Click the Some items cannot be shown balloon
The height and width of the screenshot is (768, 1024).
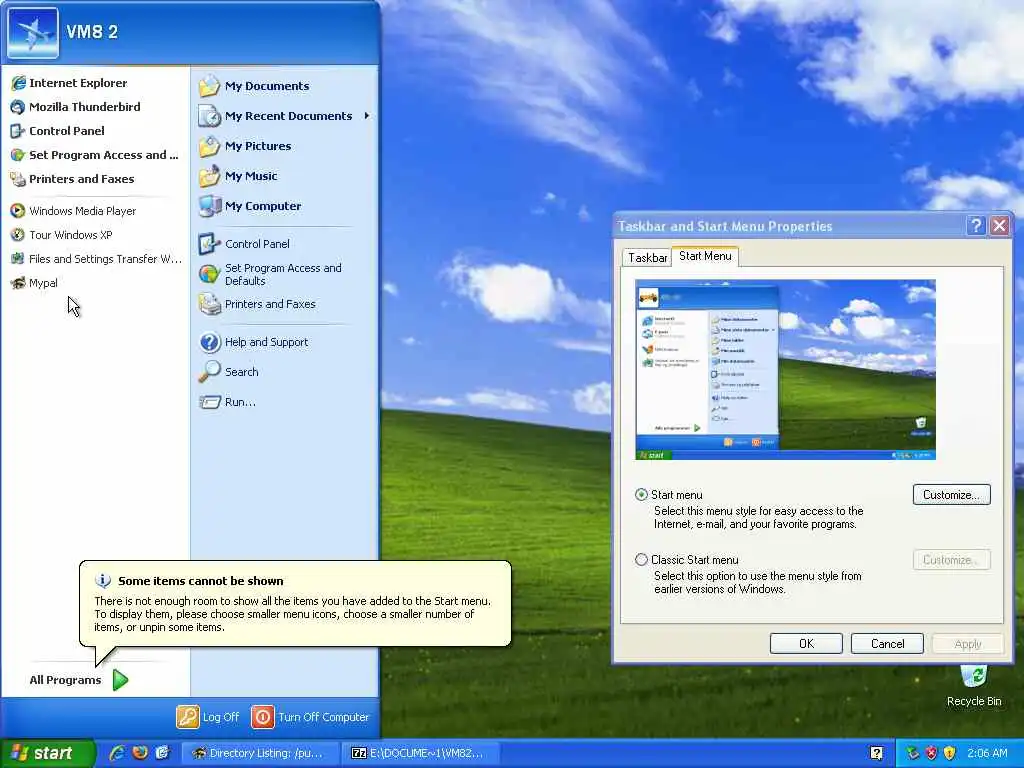[x=295, y=603]
